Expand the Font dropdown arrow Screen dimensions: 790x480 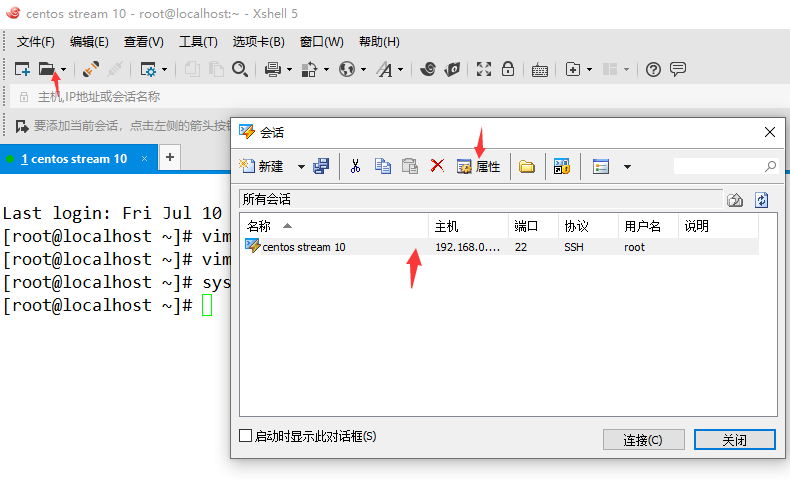coord(401,70)
